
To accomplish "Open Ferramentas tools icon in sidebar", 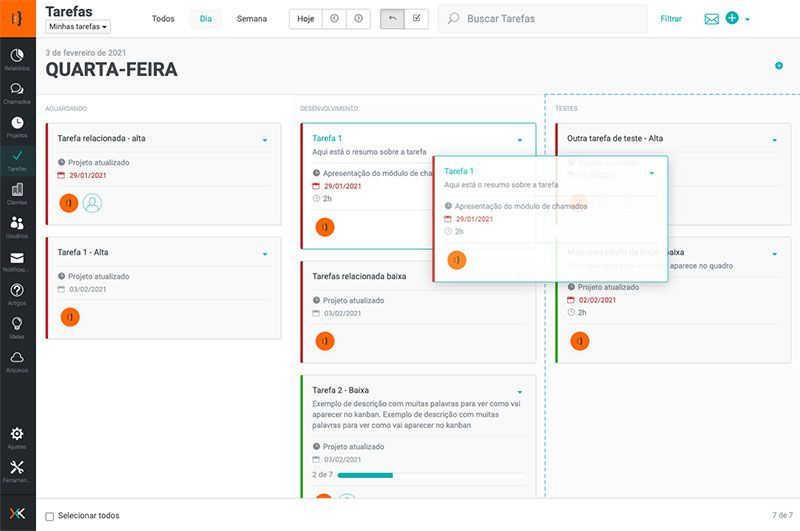I will click(x=17, y=471).
